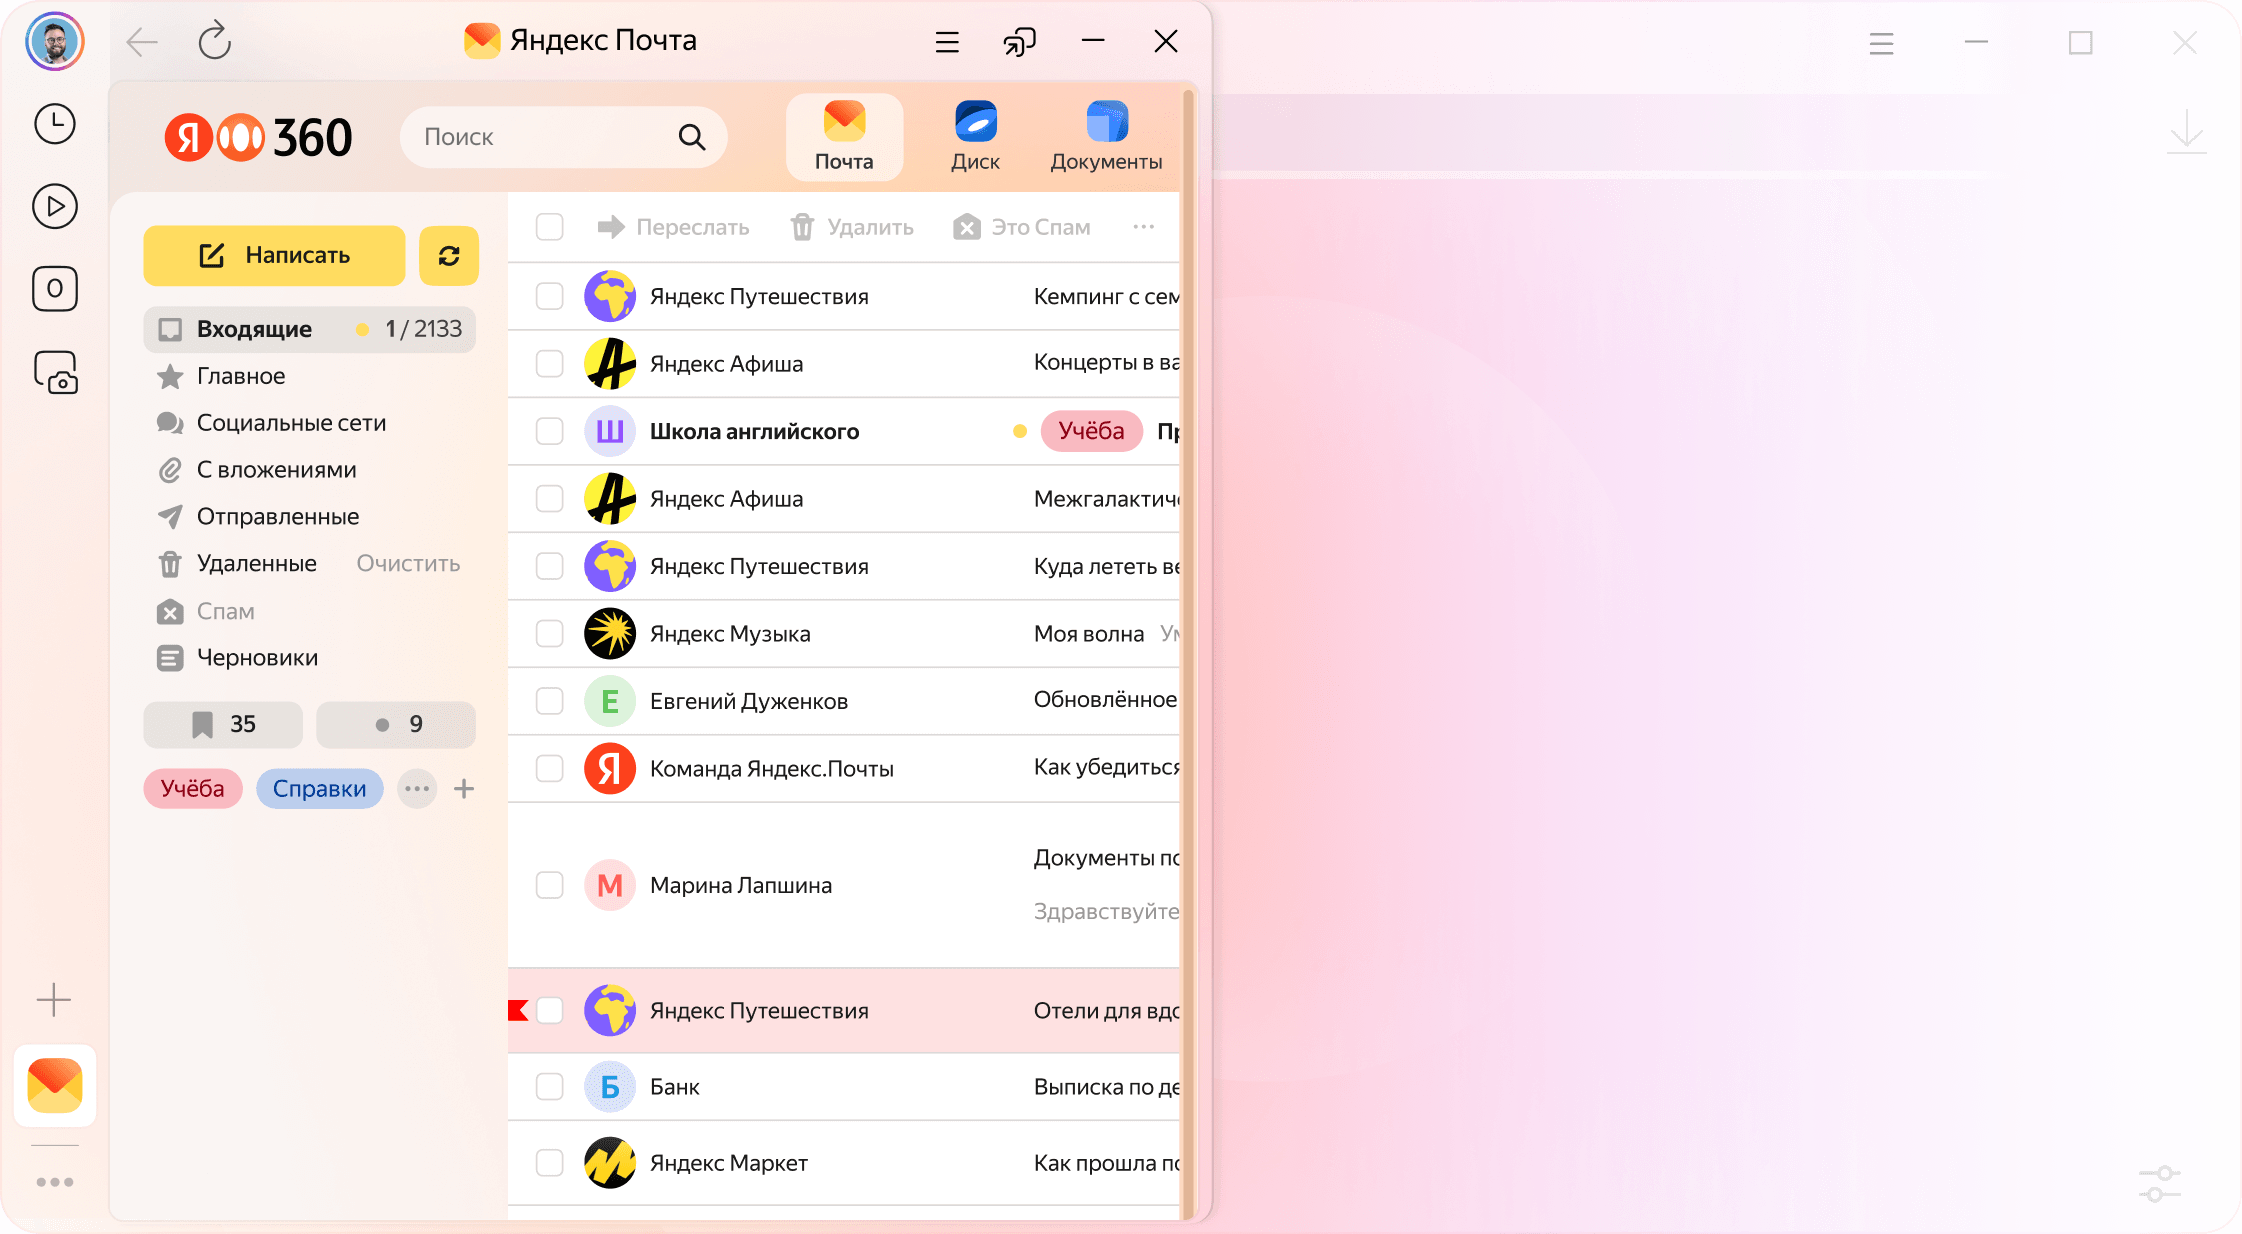Open the hamburger menu in mail window

[x=947, y=42]
